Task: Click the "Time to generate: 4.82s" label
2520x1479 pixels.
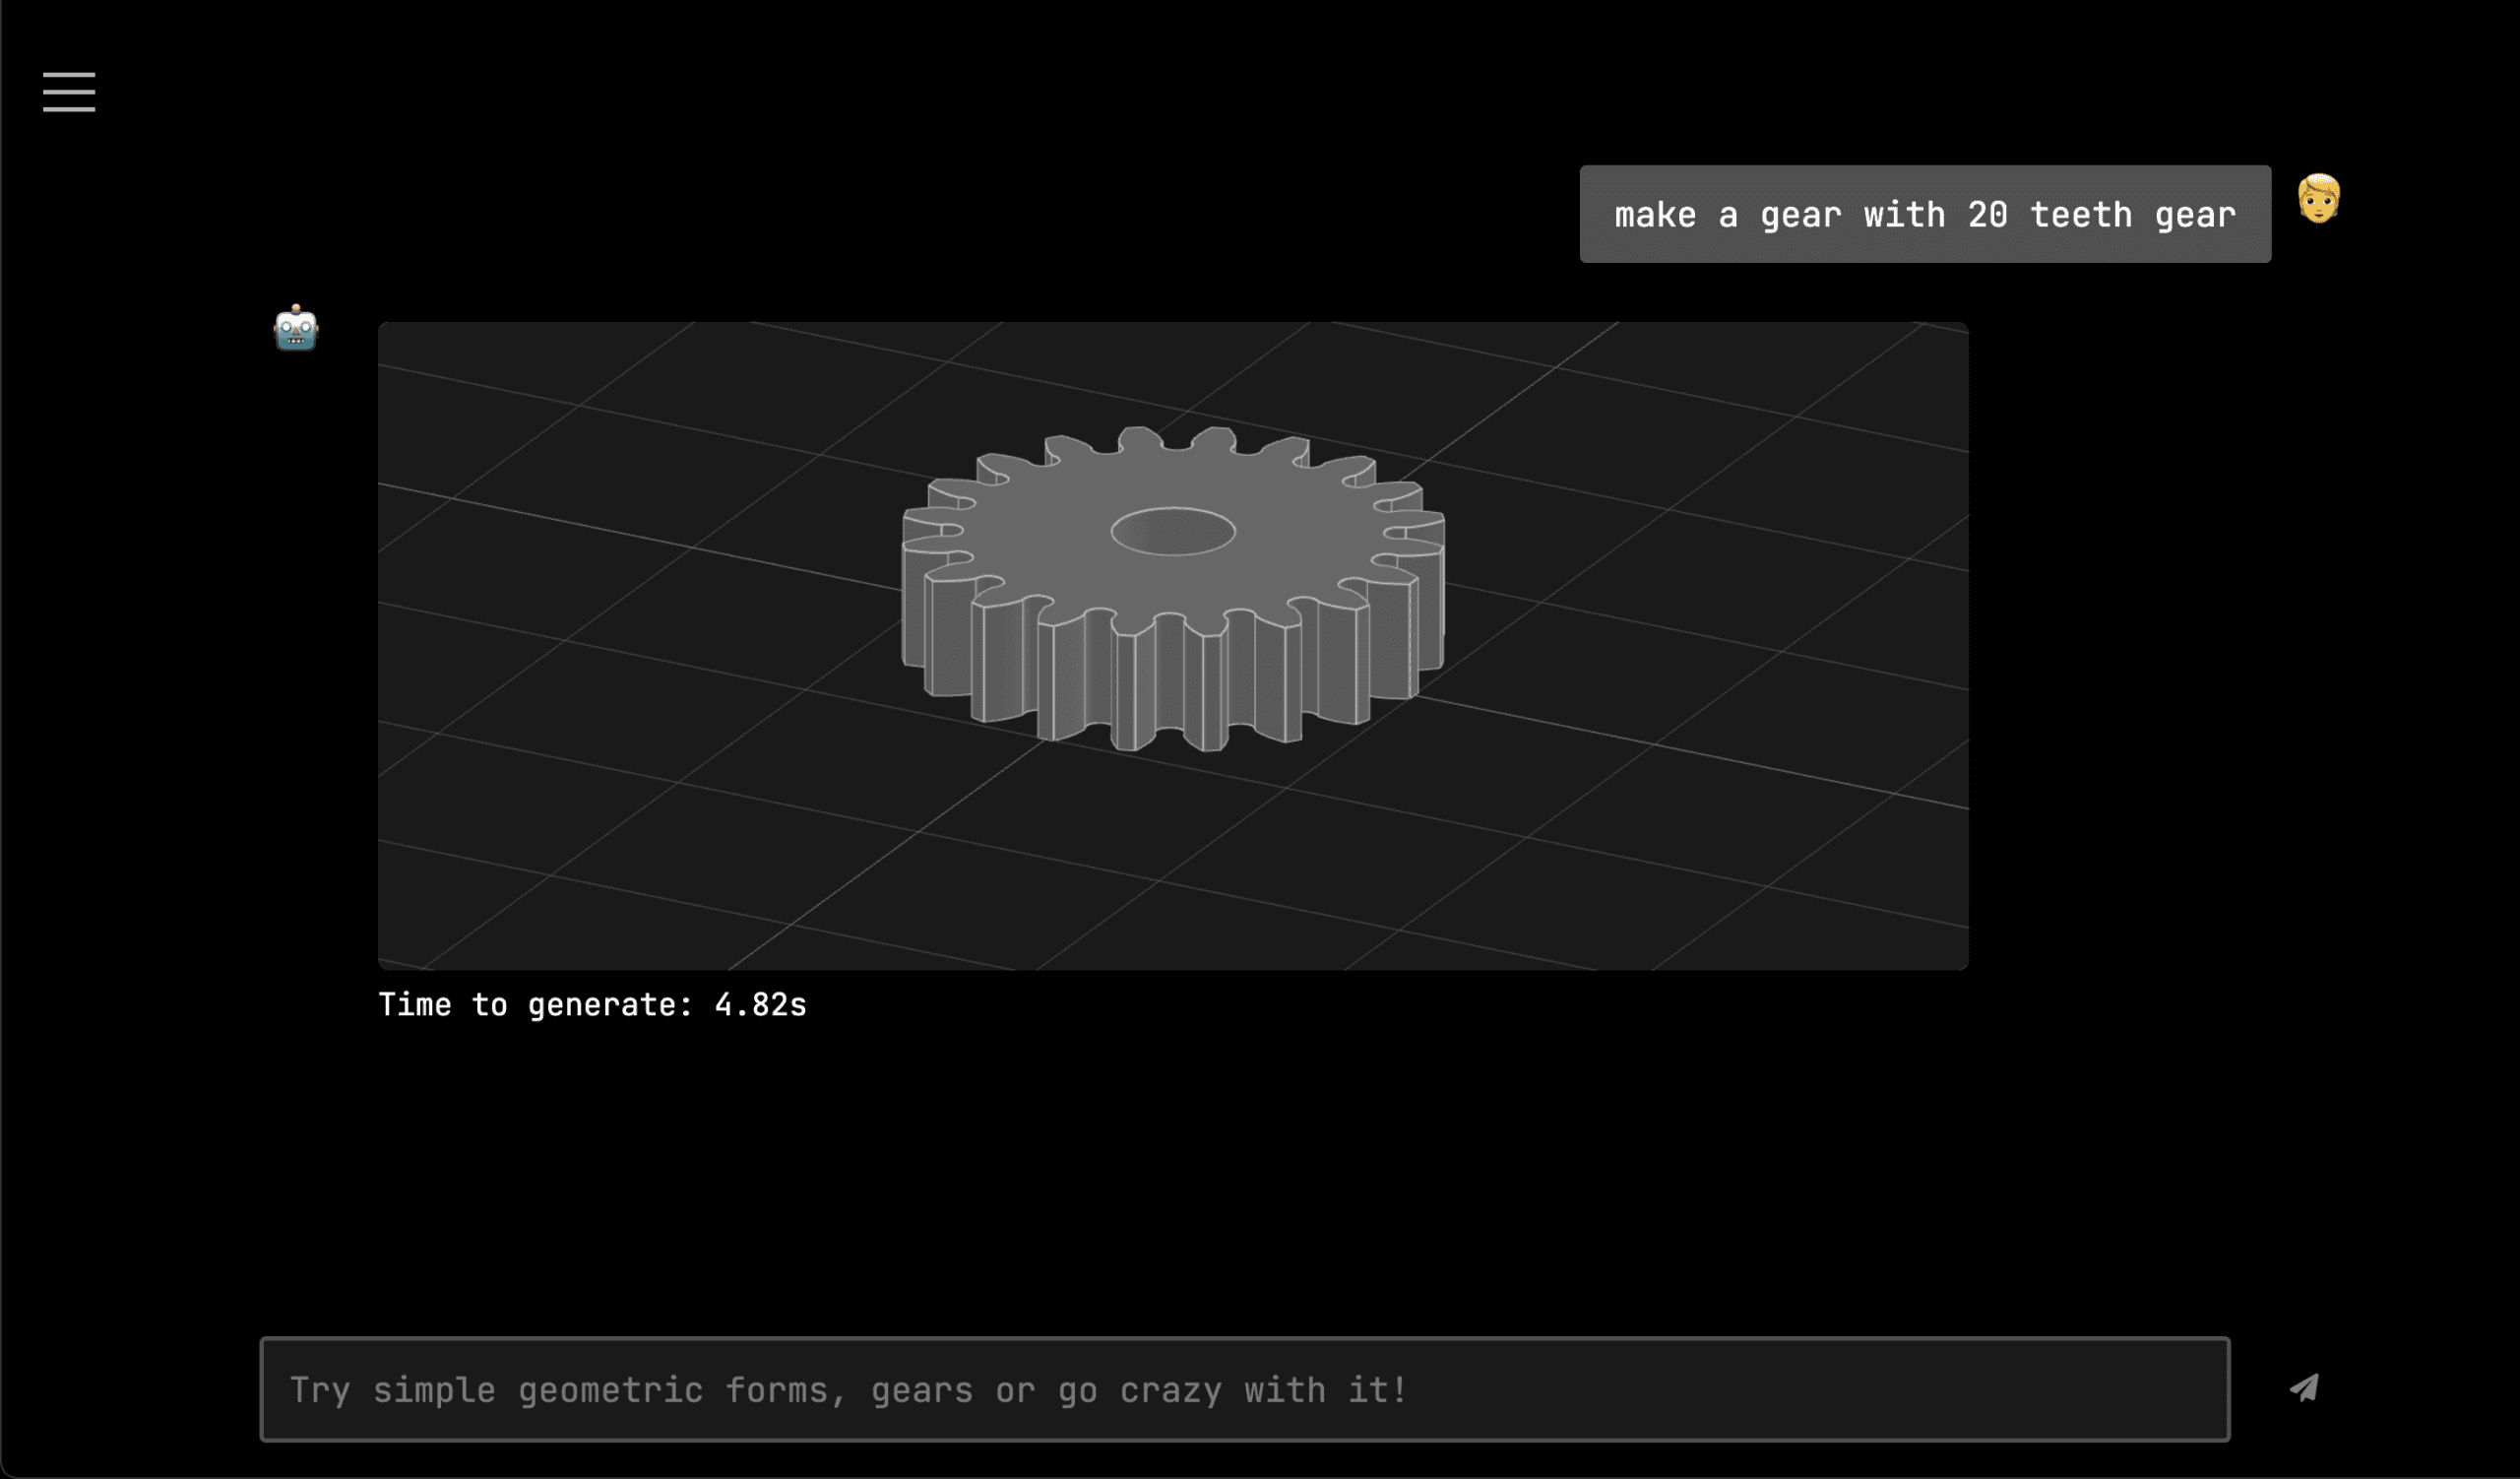Action: [592, 1005]
